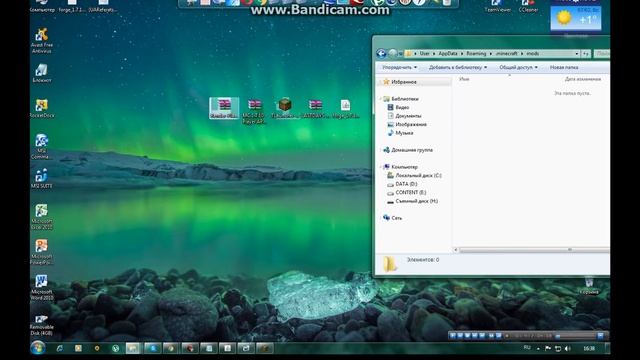Open the Изображения library
Image resolution: width=640 pixels, height=360 pixels.
tap(411, 124)
